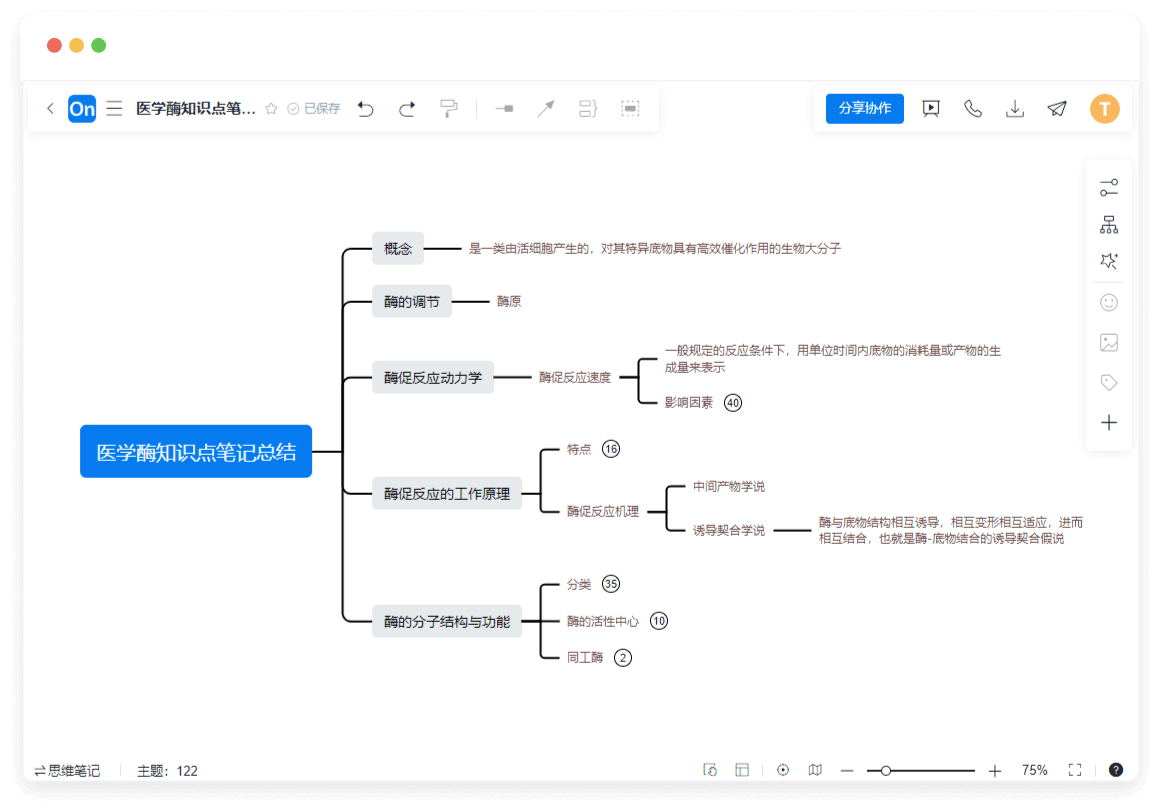Image resolution: width=1160 pixels, height=810 pixels.
Task: Expand the 特点 node showing 16
Action: coord(611,449)
